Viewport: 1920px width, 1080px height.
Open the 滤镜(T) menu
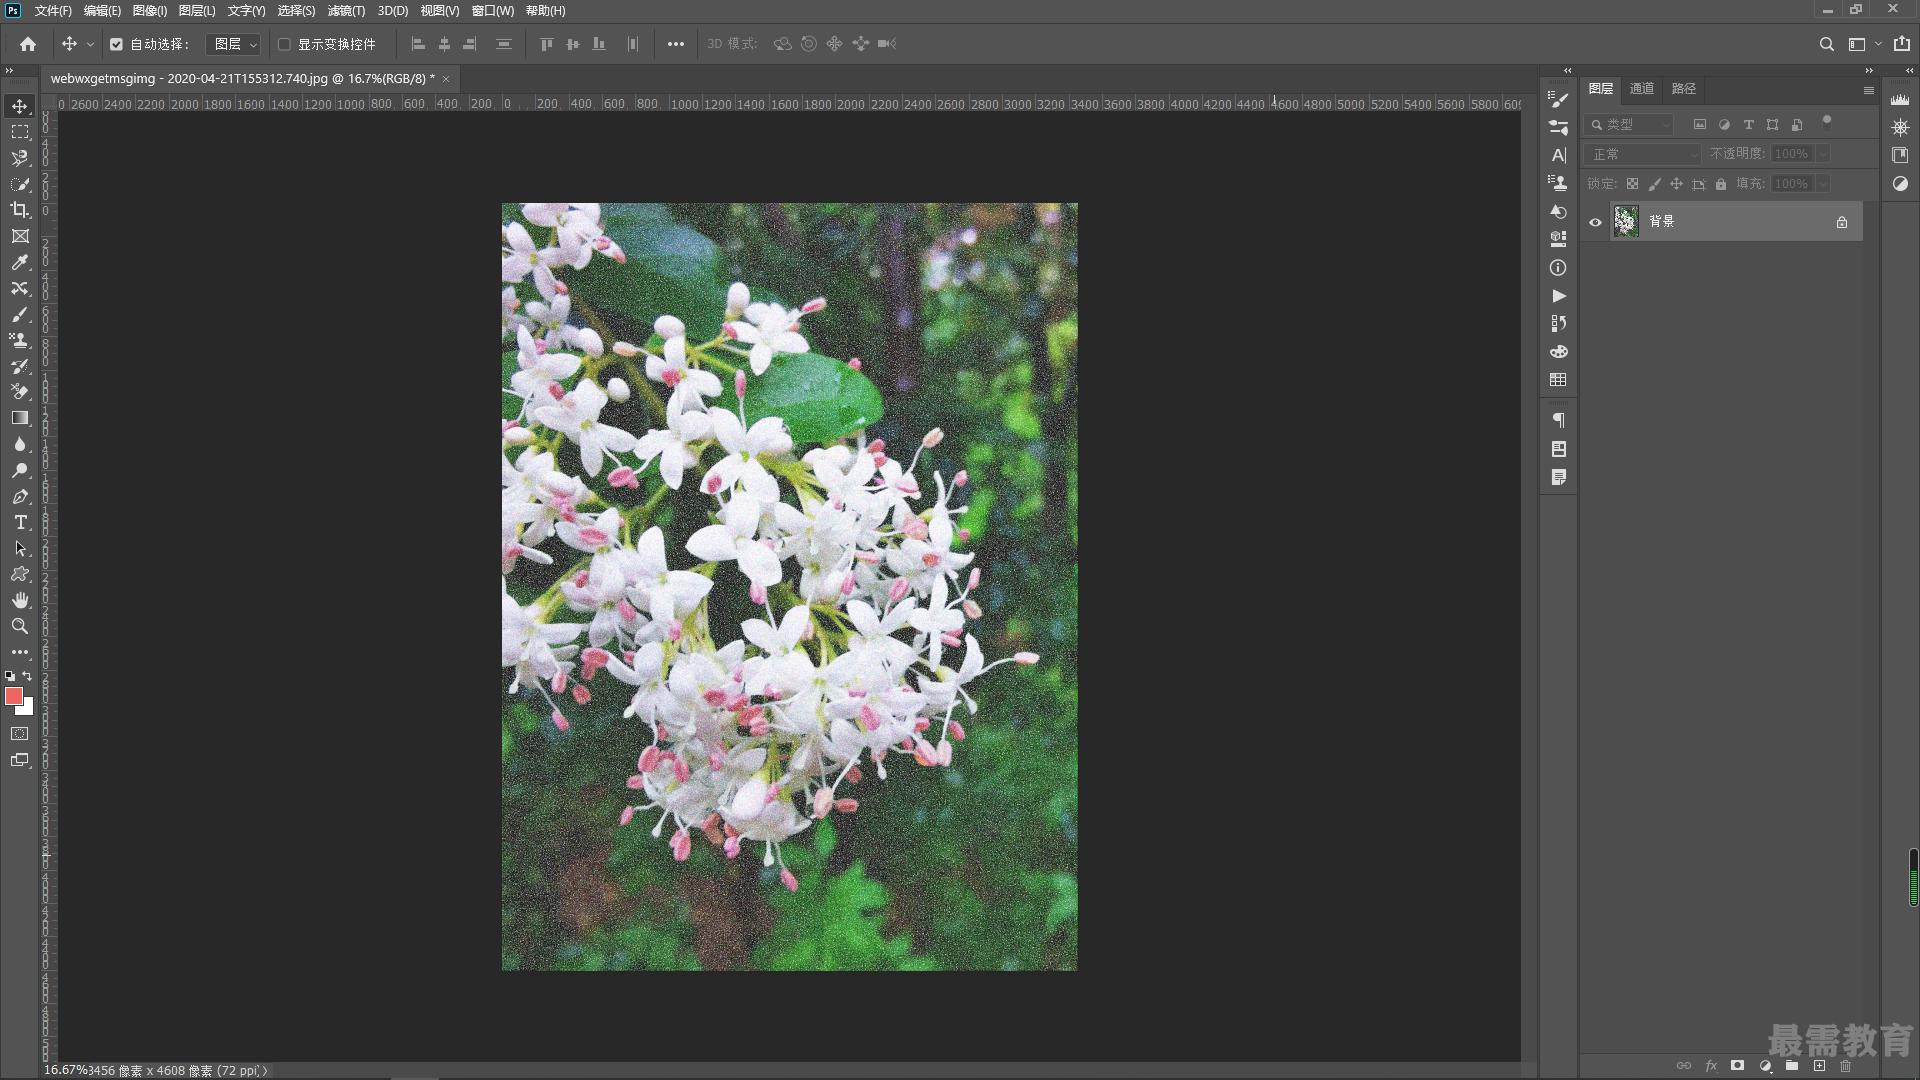346,11
